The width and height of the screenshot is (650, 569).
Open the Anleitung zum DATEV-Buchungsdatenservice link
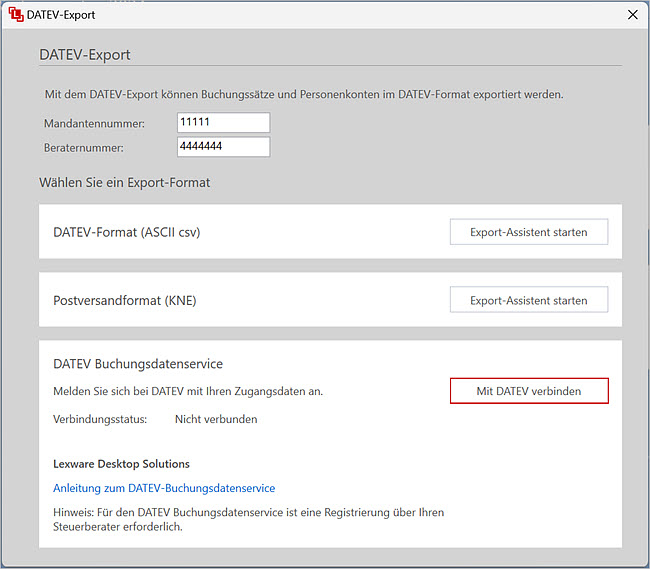click(x=164, y=488)
